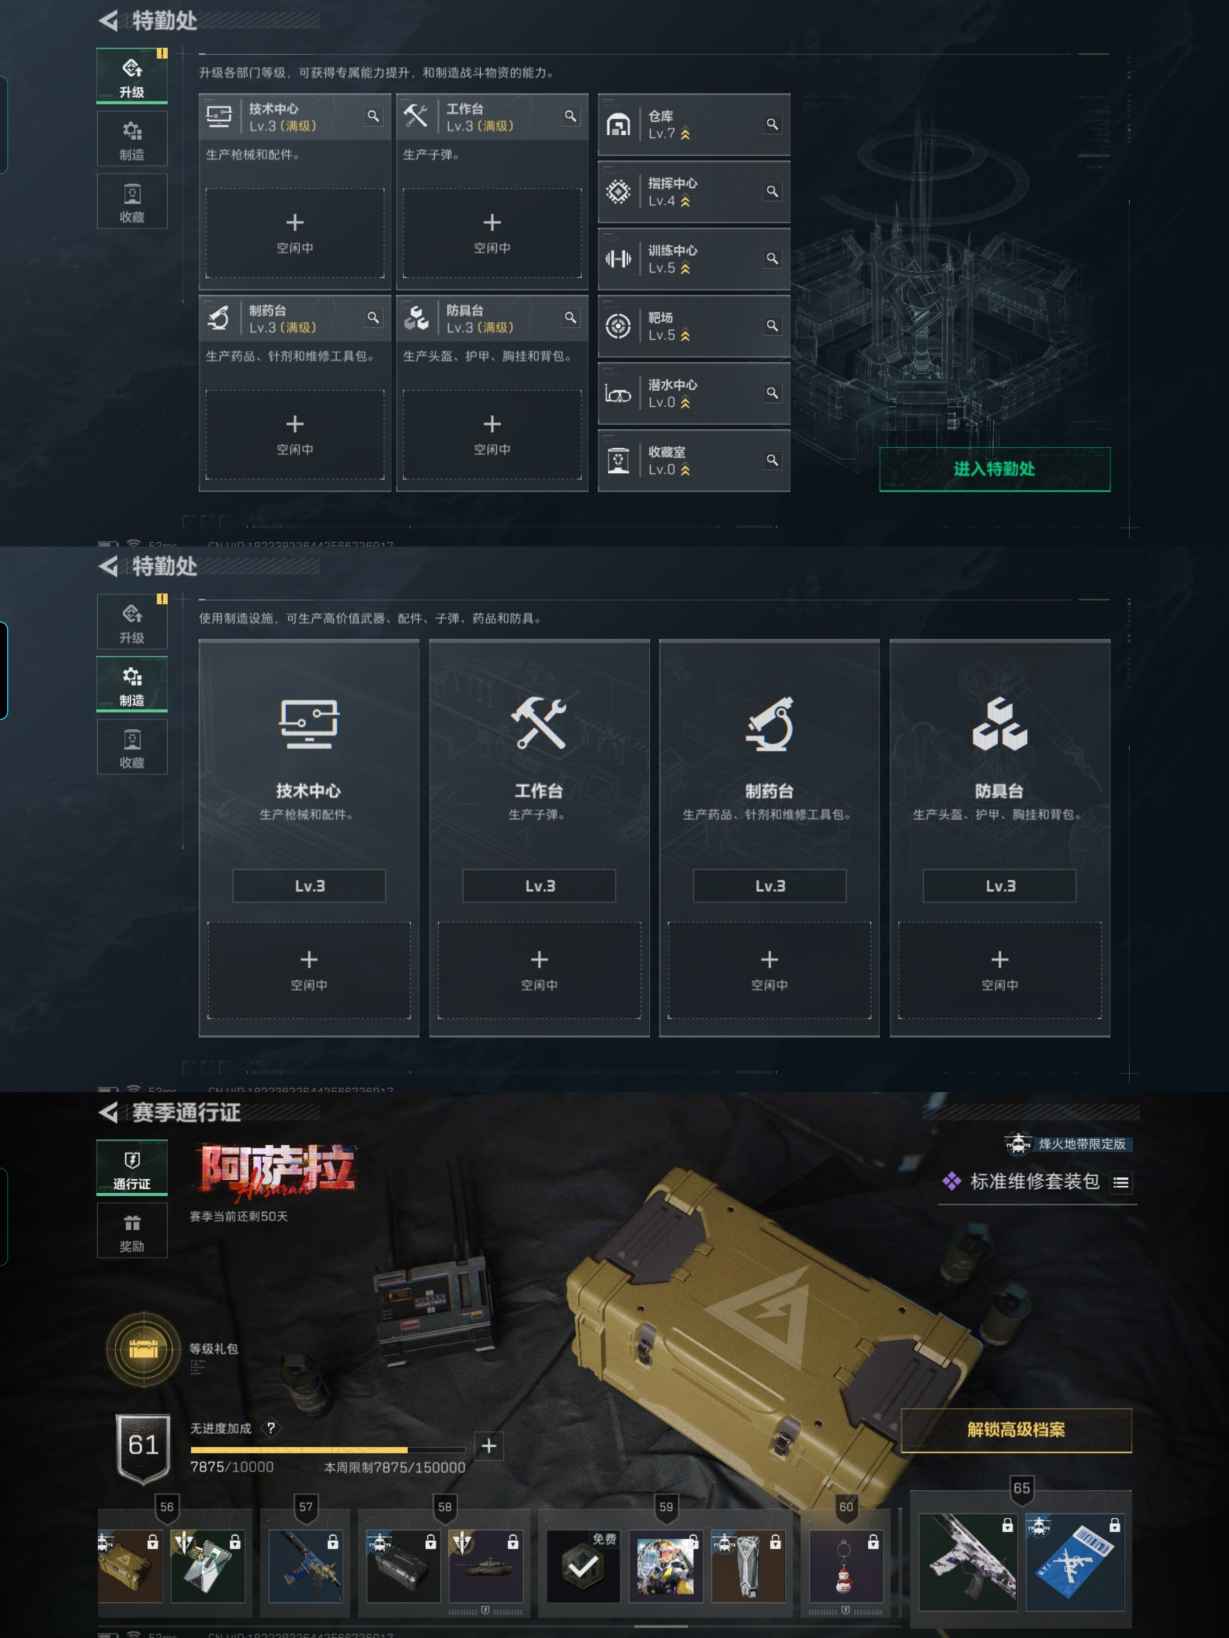
Task: Click 进入特勤处 green button
Action: click(x=994, y=469)
